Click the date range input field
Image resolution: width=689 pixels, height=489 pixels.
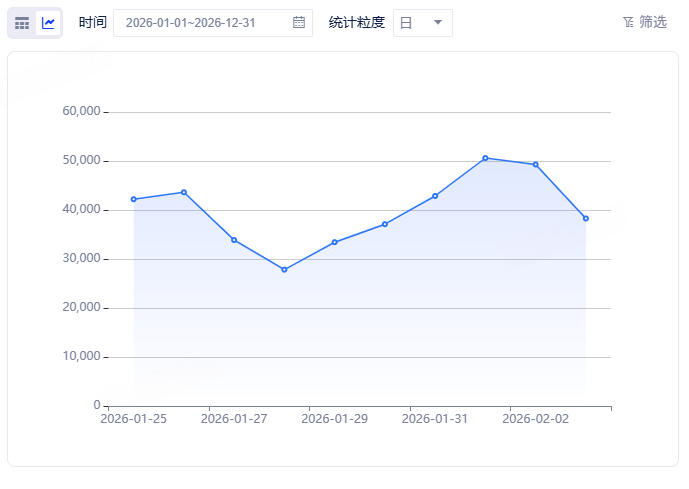(213, 23)
